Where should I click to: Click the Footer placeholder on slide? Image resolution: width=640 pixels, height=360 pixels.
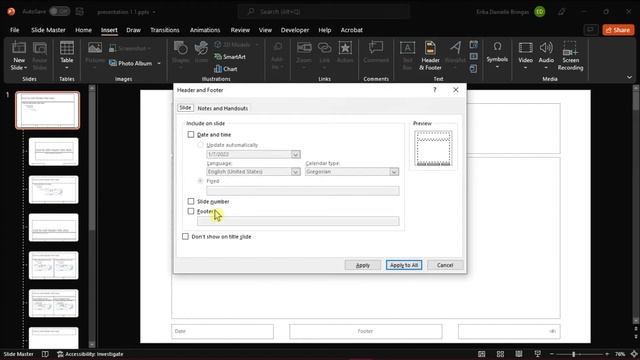coord(365,331)
